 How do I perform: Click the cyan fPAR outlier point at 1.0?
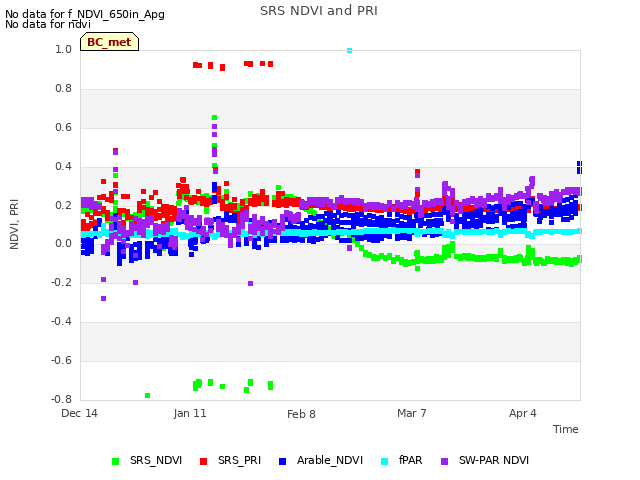click(x=349, y=51)
